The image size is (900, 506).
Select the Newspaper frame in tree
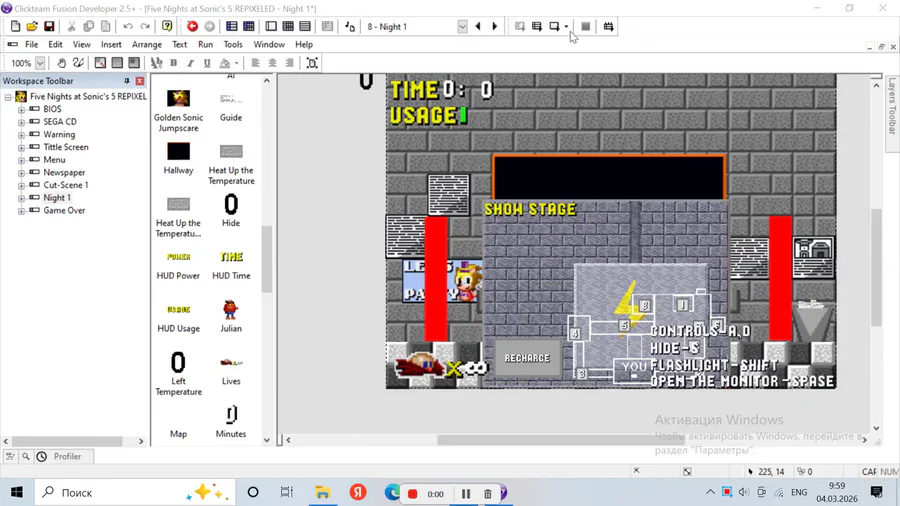pyautogui.click(x=64, y=173)
